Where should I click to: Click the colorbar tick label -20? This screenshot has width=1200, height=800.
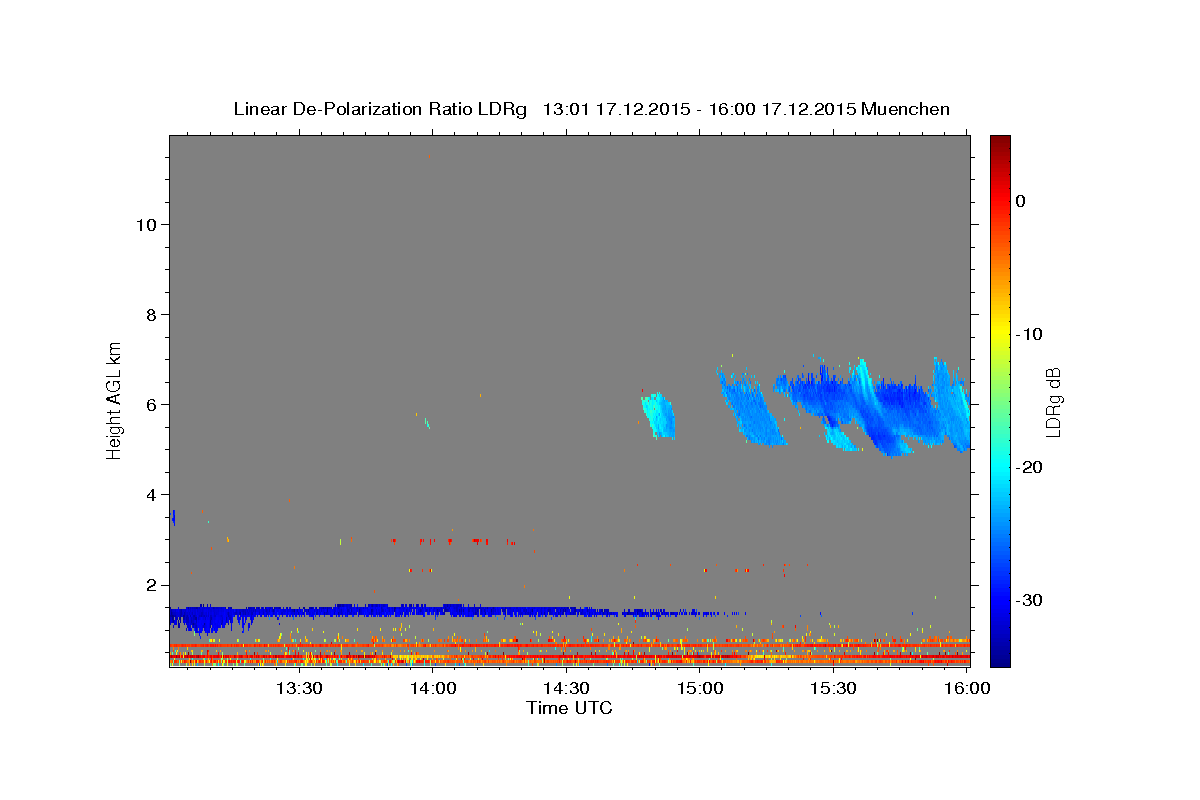pos(1031,467)
